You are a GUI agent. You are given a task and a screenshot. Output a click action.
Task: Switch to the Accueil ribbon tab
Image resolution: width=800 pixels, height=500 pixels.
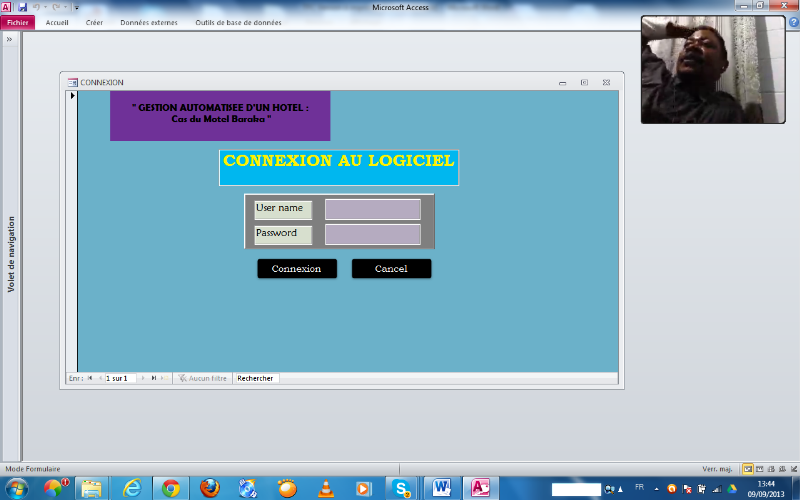(x=57, y=22)
